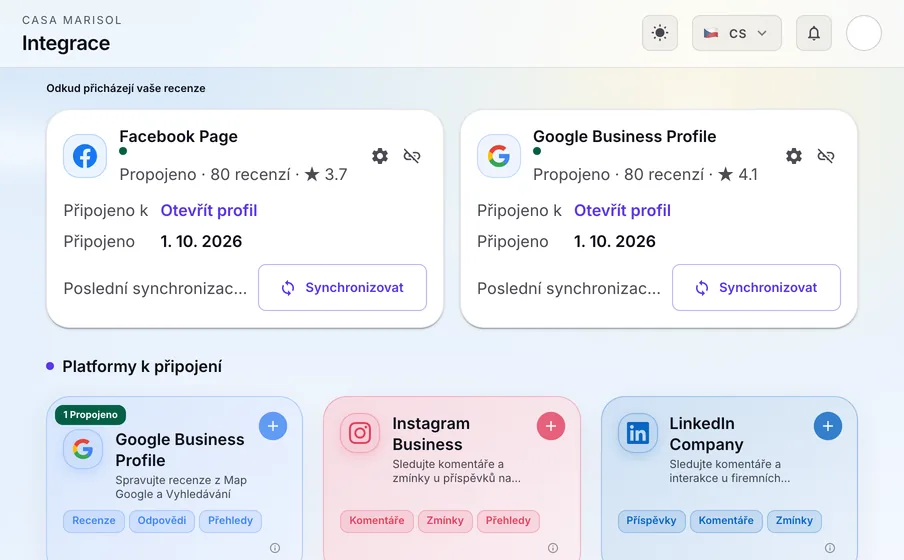The height and width of the screenshot is (560, 904).
Task: Open Google Business Profile settings gear
Action: coord(794,156)
